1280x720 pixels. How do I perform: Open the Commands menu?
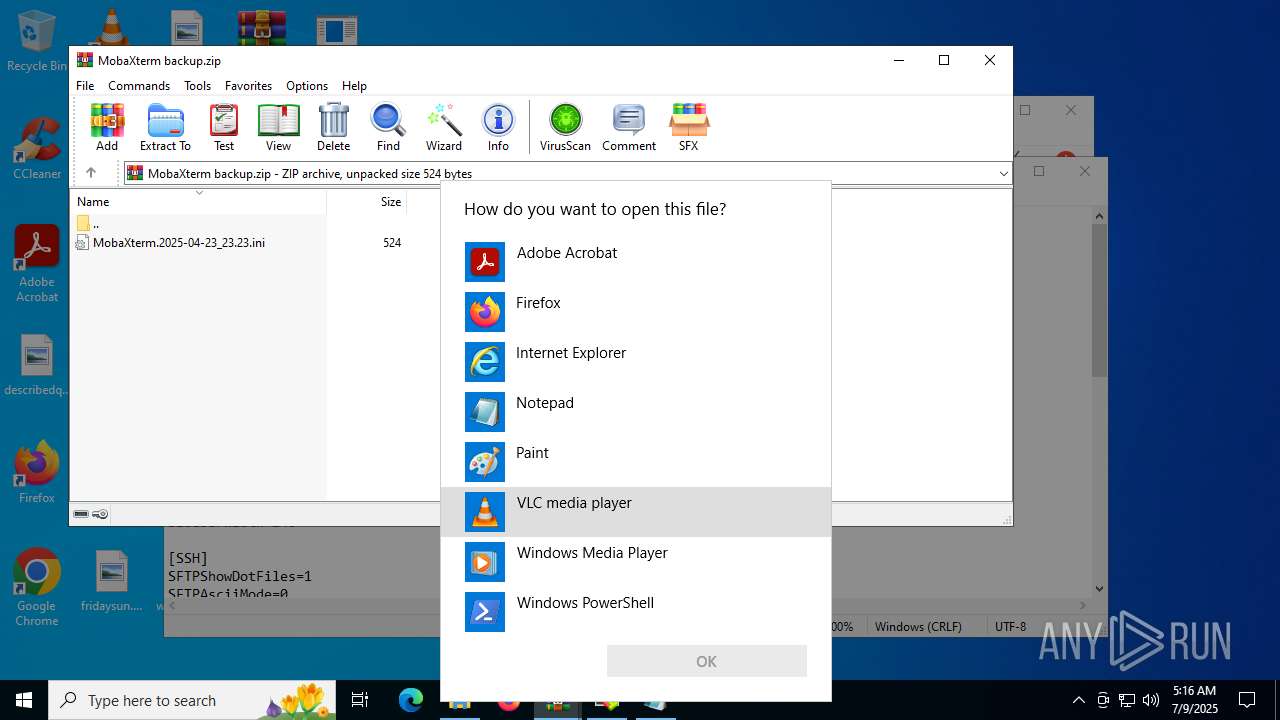click(x=139, y=86)
